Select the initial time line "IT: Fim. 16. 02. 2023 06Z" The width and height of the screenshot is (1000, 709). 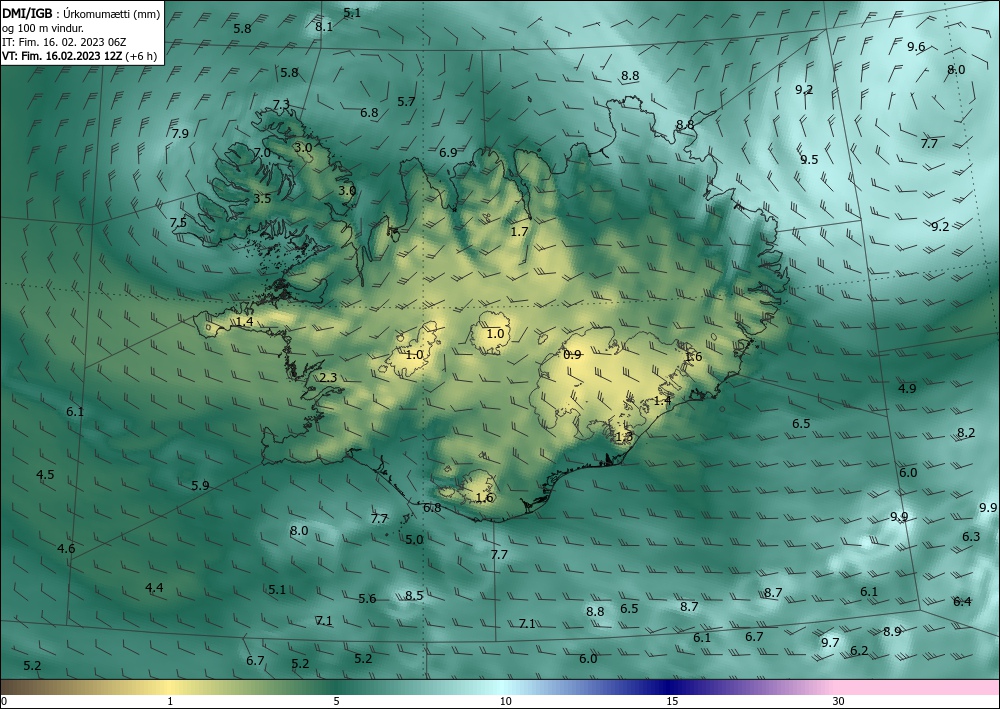[64, 42]
